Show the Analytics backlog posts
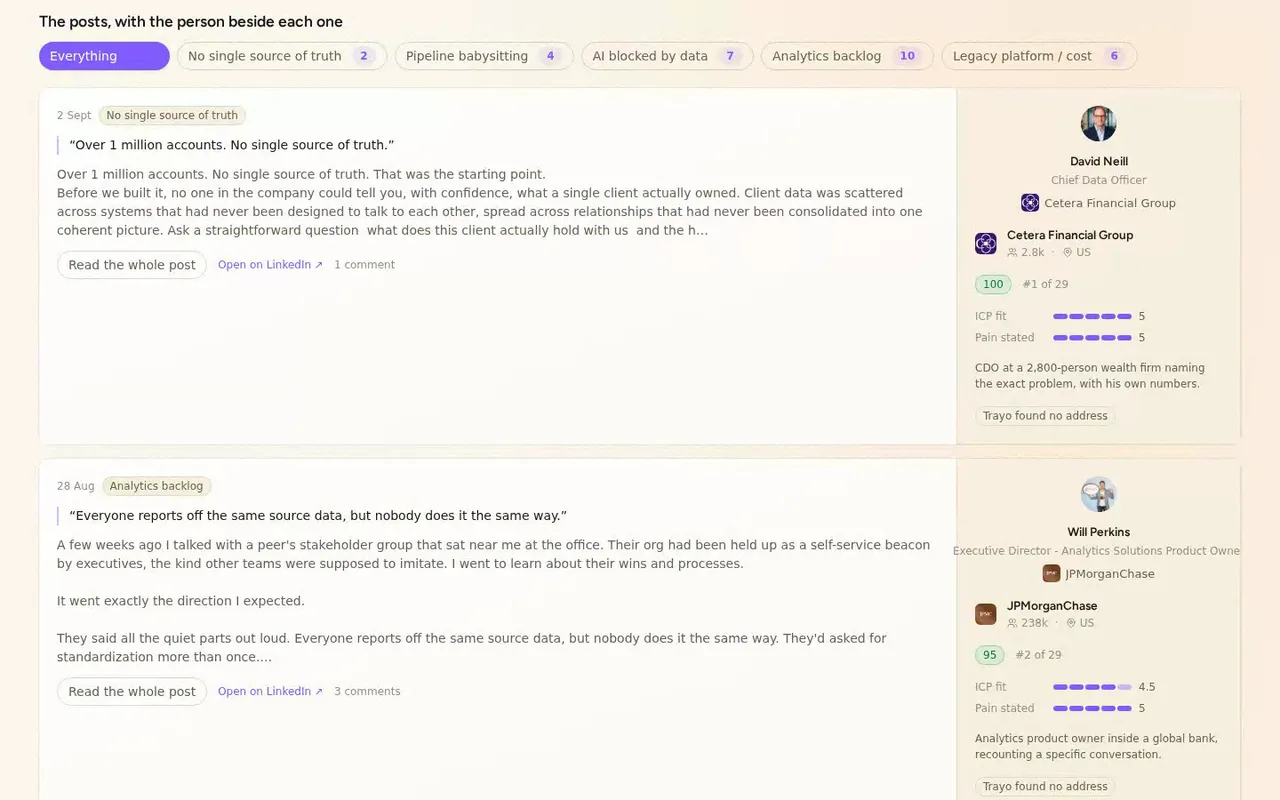1280x800 pixels. [x=847, y=56]
